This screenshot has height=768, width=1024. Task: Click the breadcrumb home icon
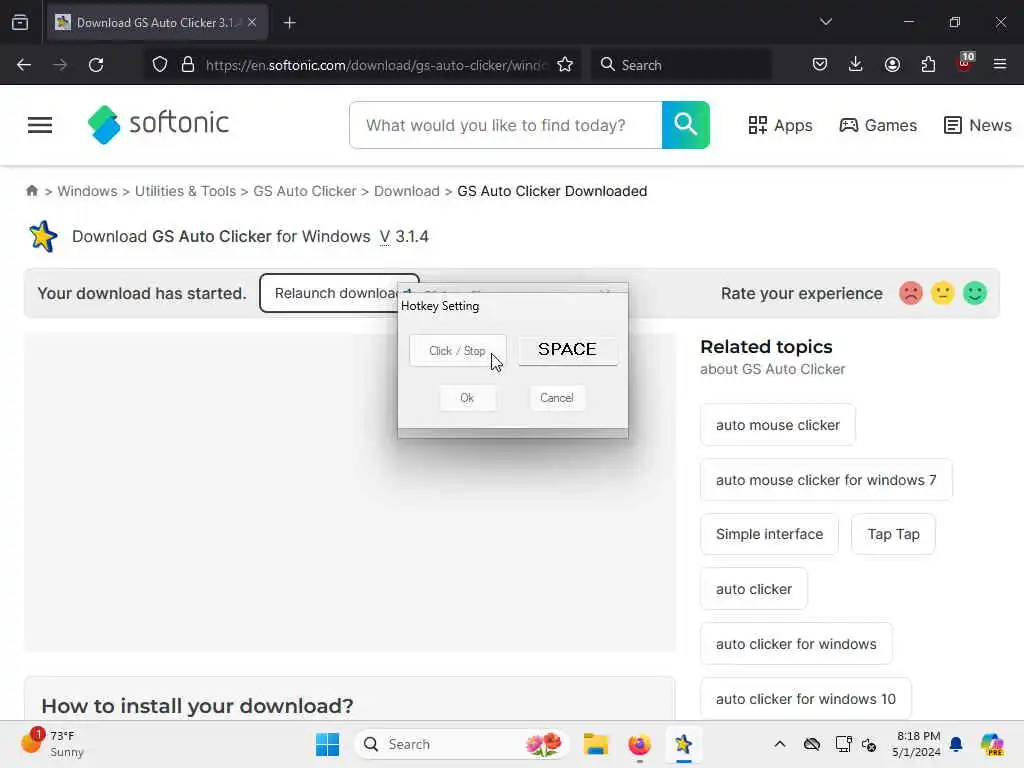click(31, 191)
